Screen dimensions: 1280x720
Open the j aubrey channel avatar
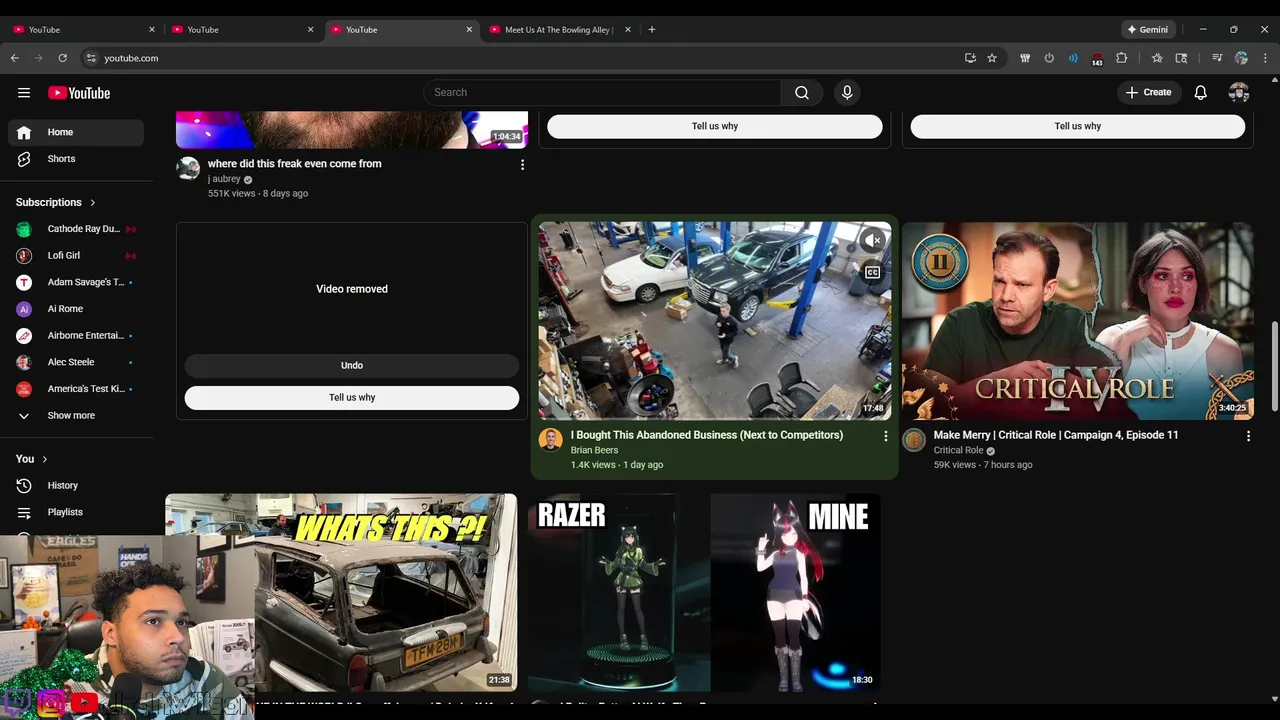(188, 168)
